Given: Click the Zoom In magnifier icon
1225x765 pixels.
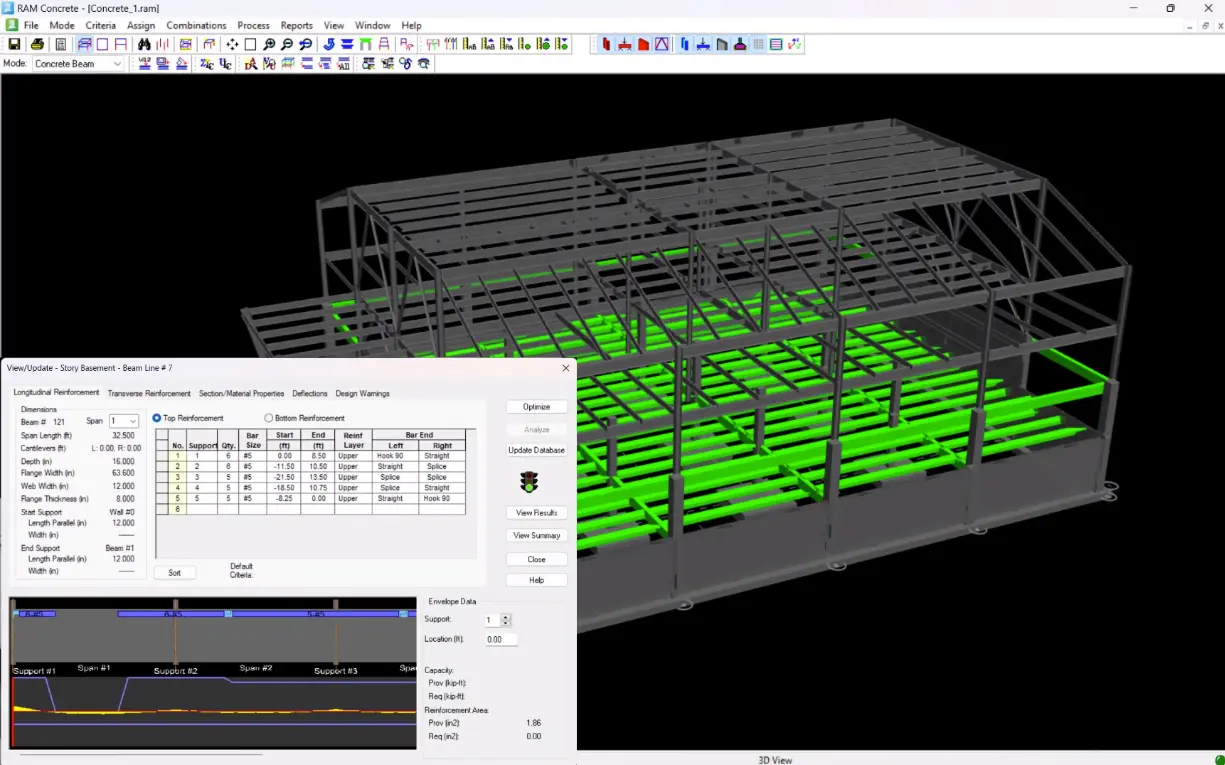Looking at the screenshot, I should (269, 44).
